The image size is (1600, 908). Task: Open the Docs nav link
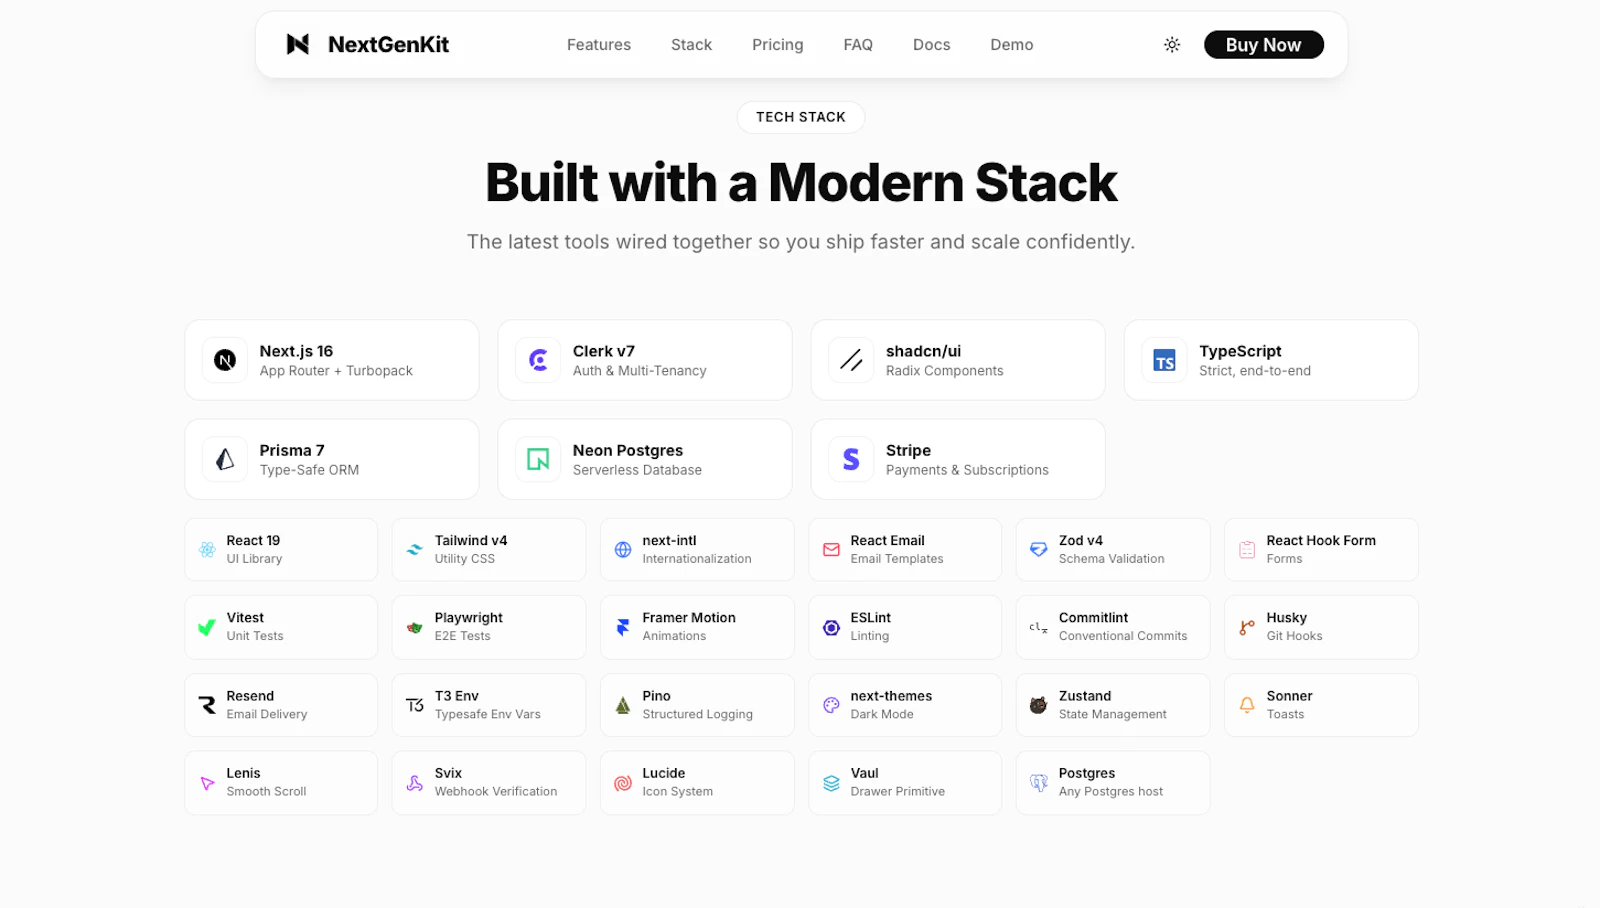[931, 44]
